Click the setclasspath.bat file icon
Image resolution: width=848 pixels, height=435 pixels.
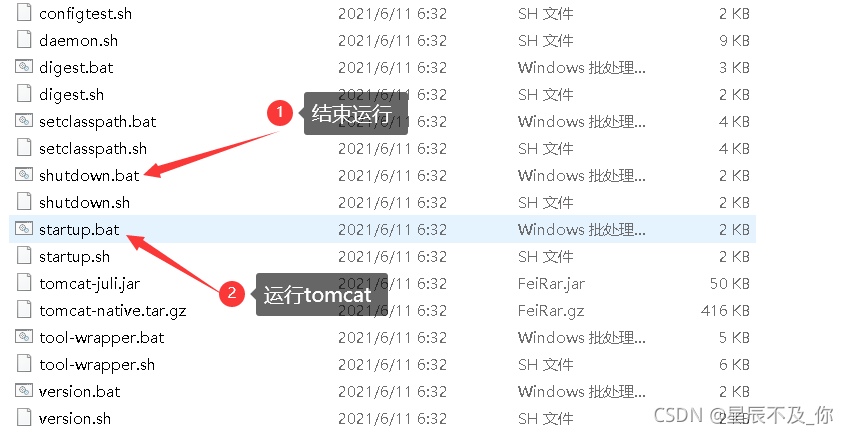tap(24, 121)
